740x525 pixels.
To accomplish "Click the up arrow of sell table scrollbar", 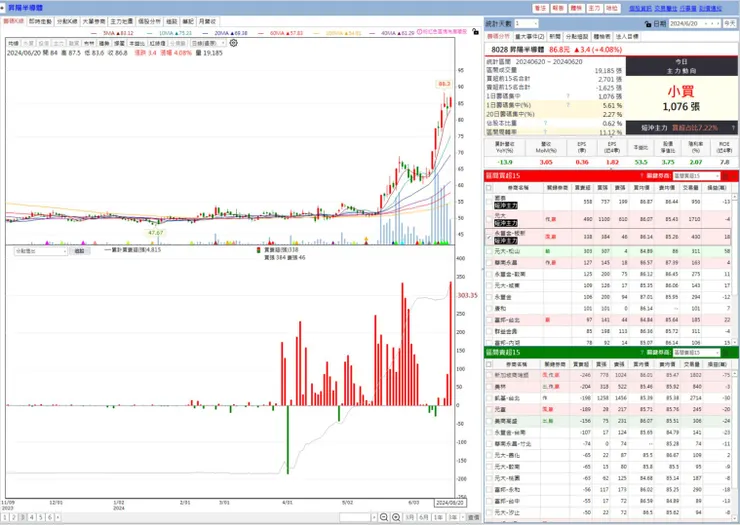I will click(x=734, y=373).
